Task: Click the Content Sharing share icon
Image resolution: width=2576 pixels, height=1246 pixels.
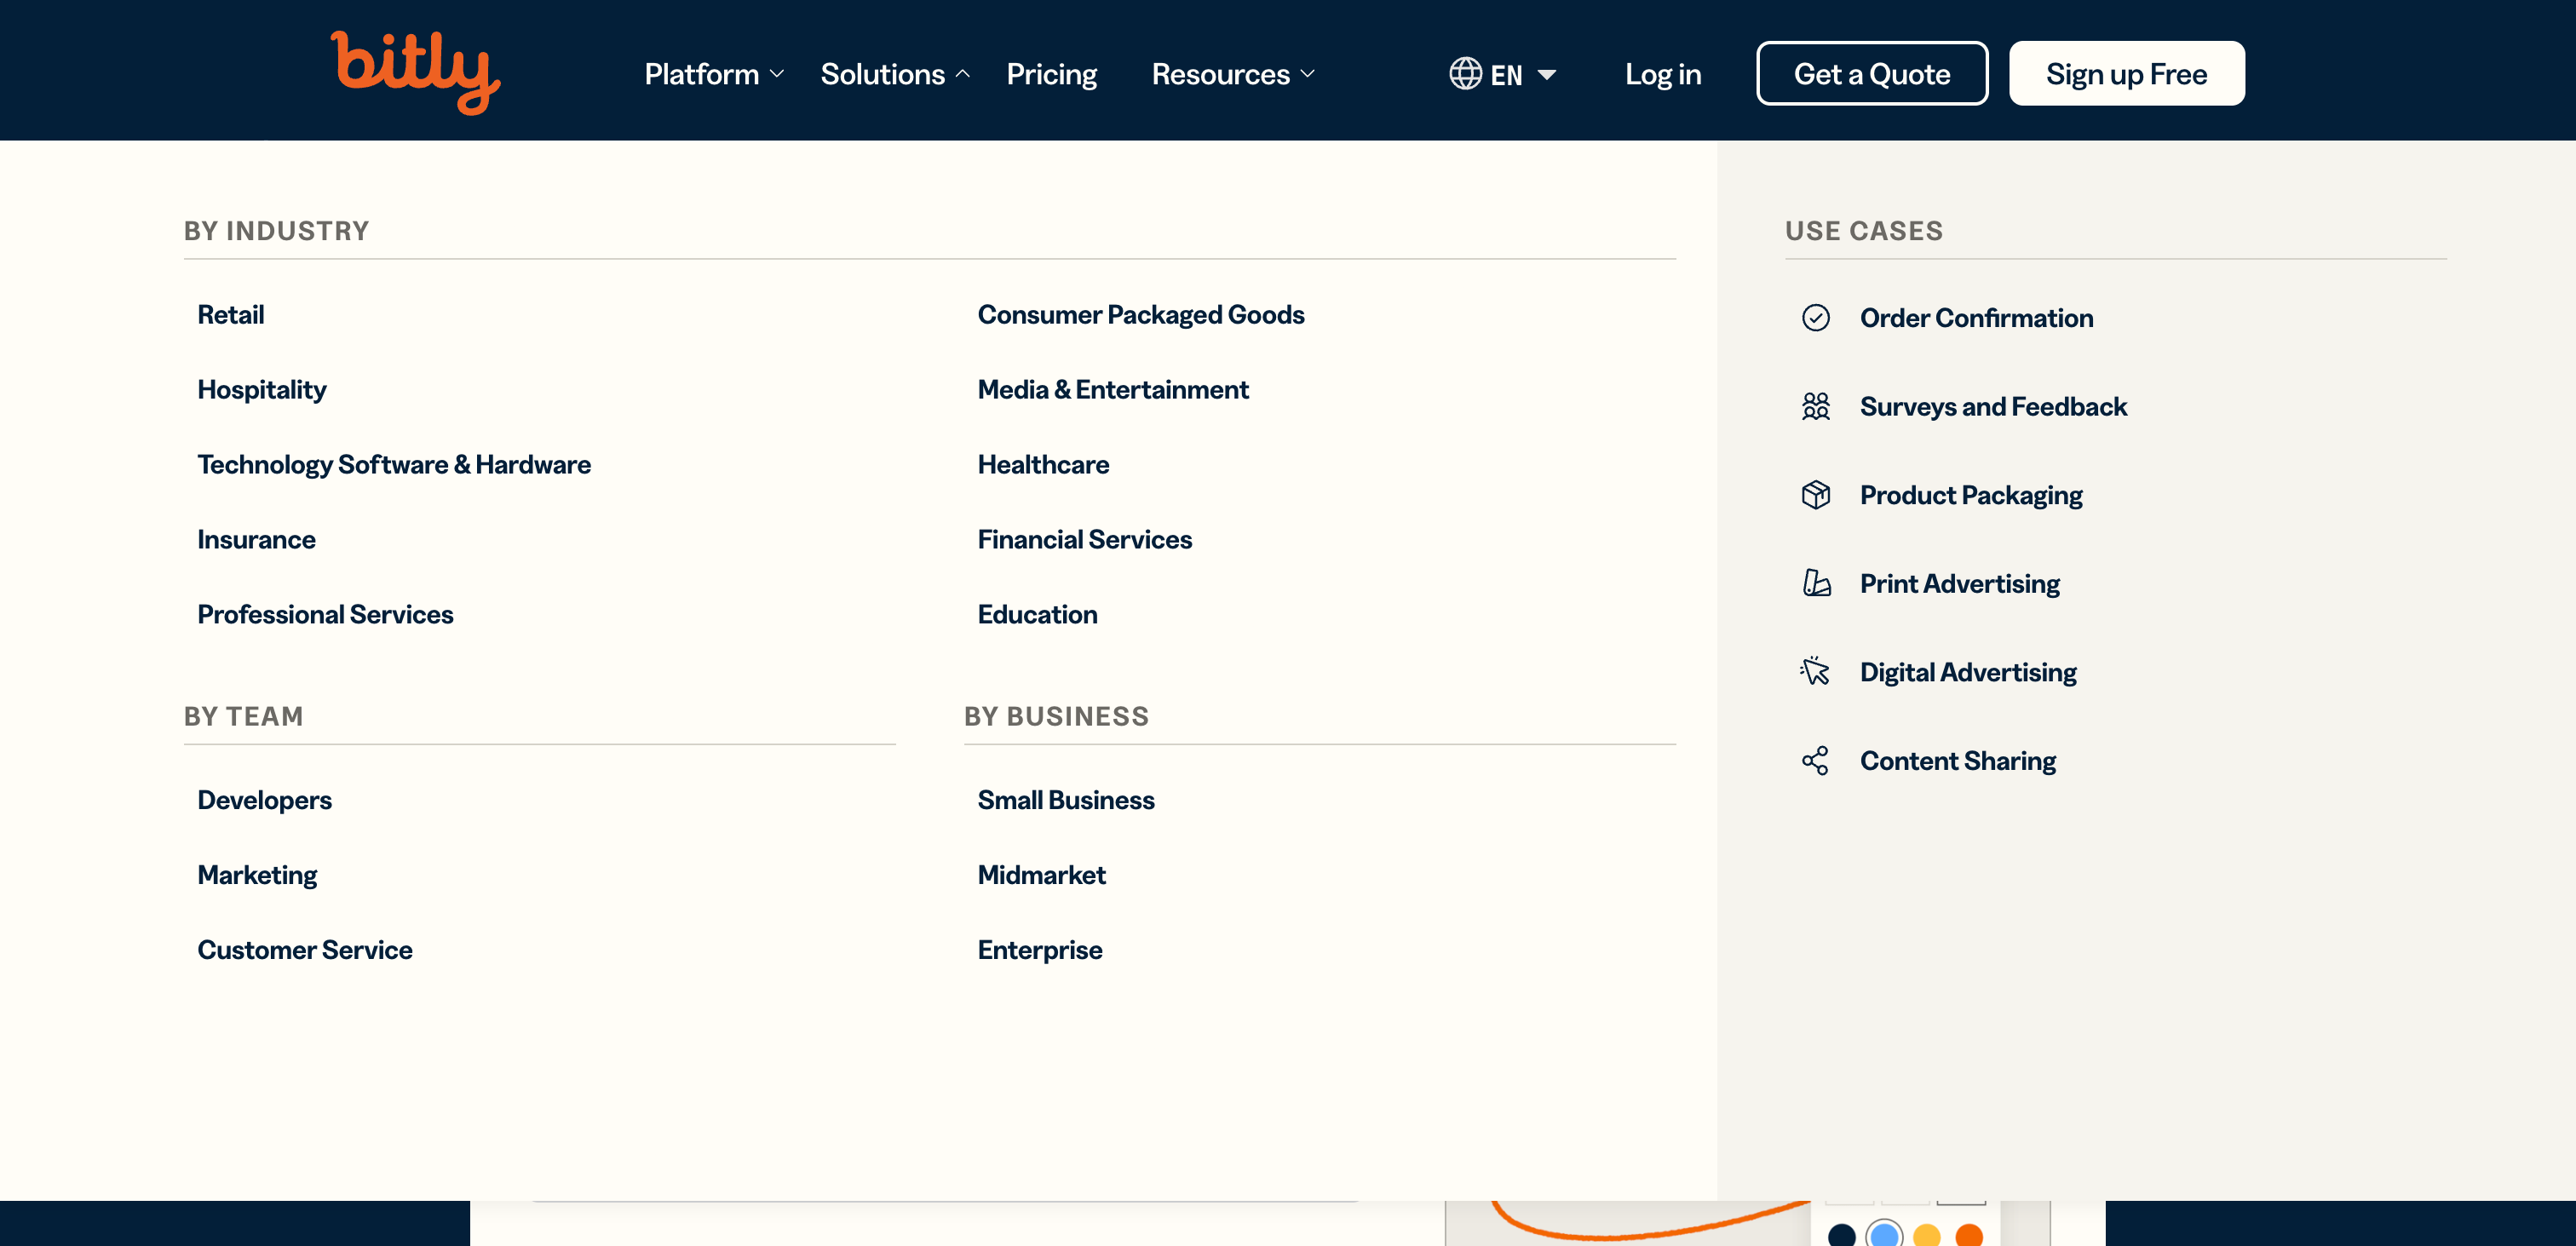Action: (1815, 760)
